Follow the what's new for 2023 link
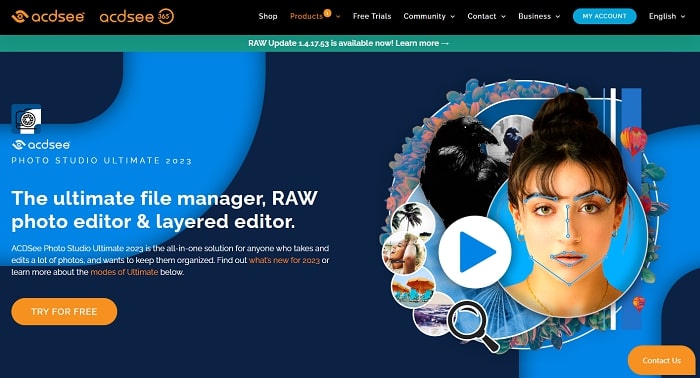The height and width of the screenshot is (378, 700). coord(284,260)
